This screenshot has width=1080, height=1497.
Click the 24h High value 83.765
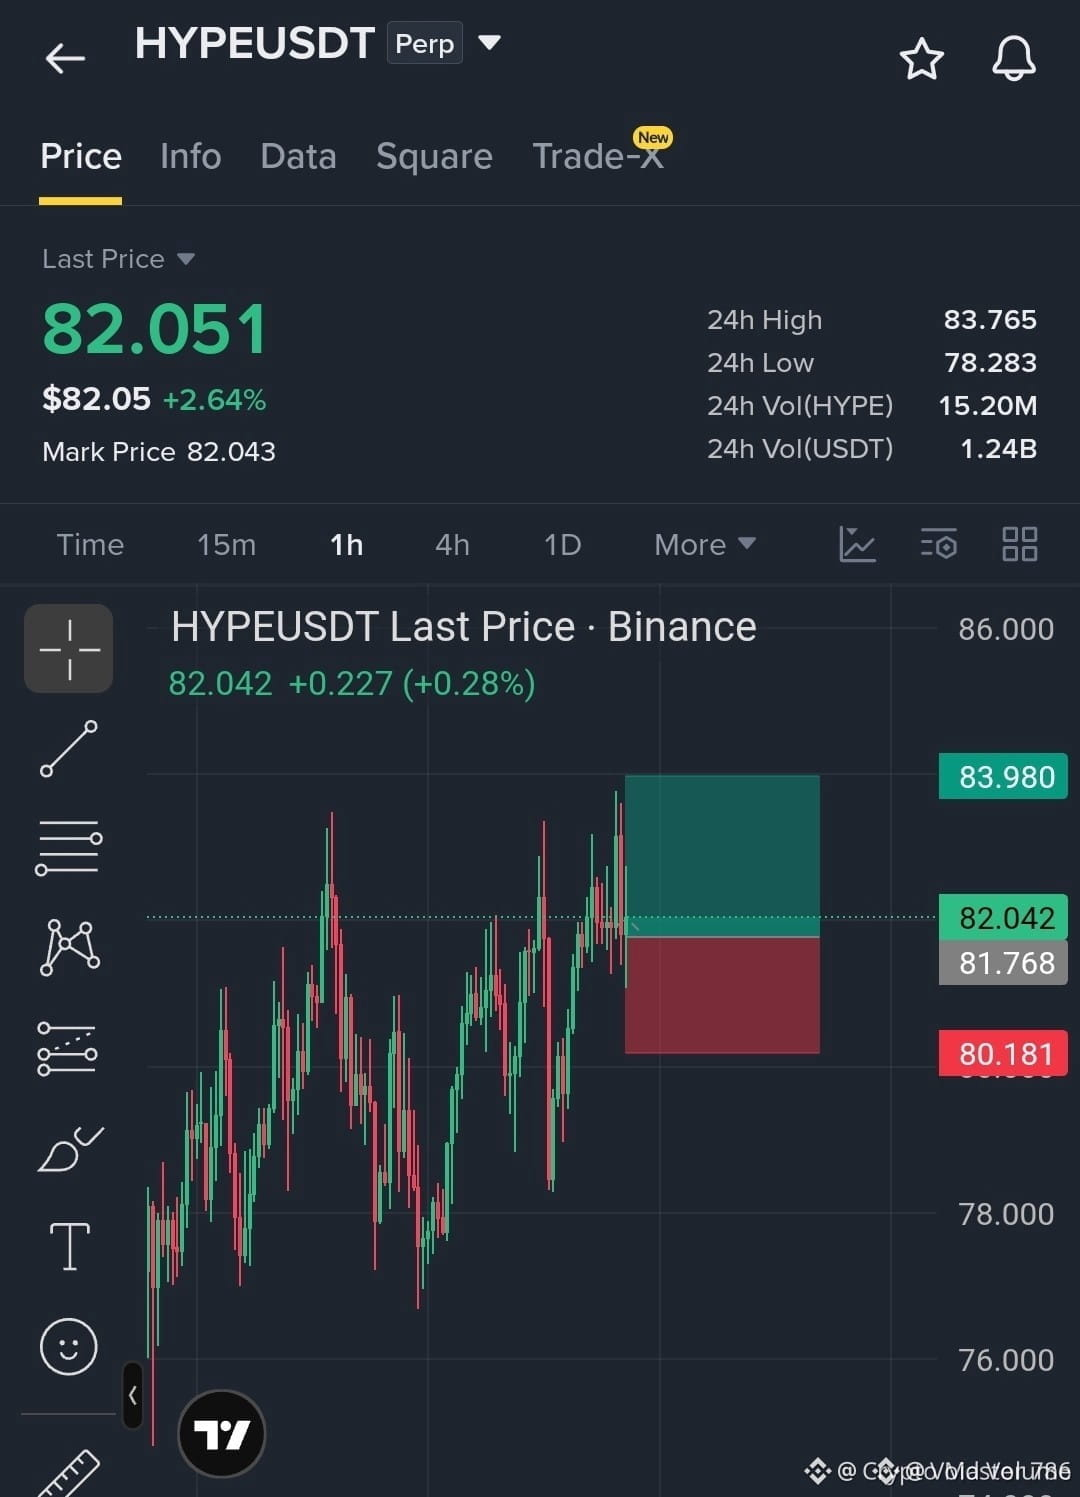[990, 320]
